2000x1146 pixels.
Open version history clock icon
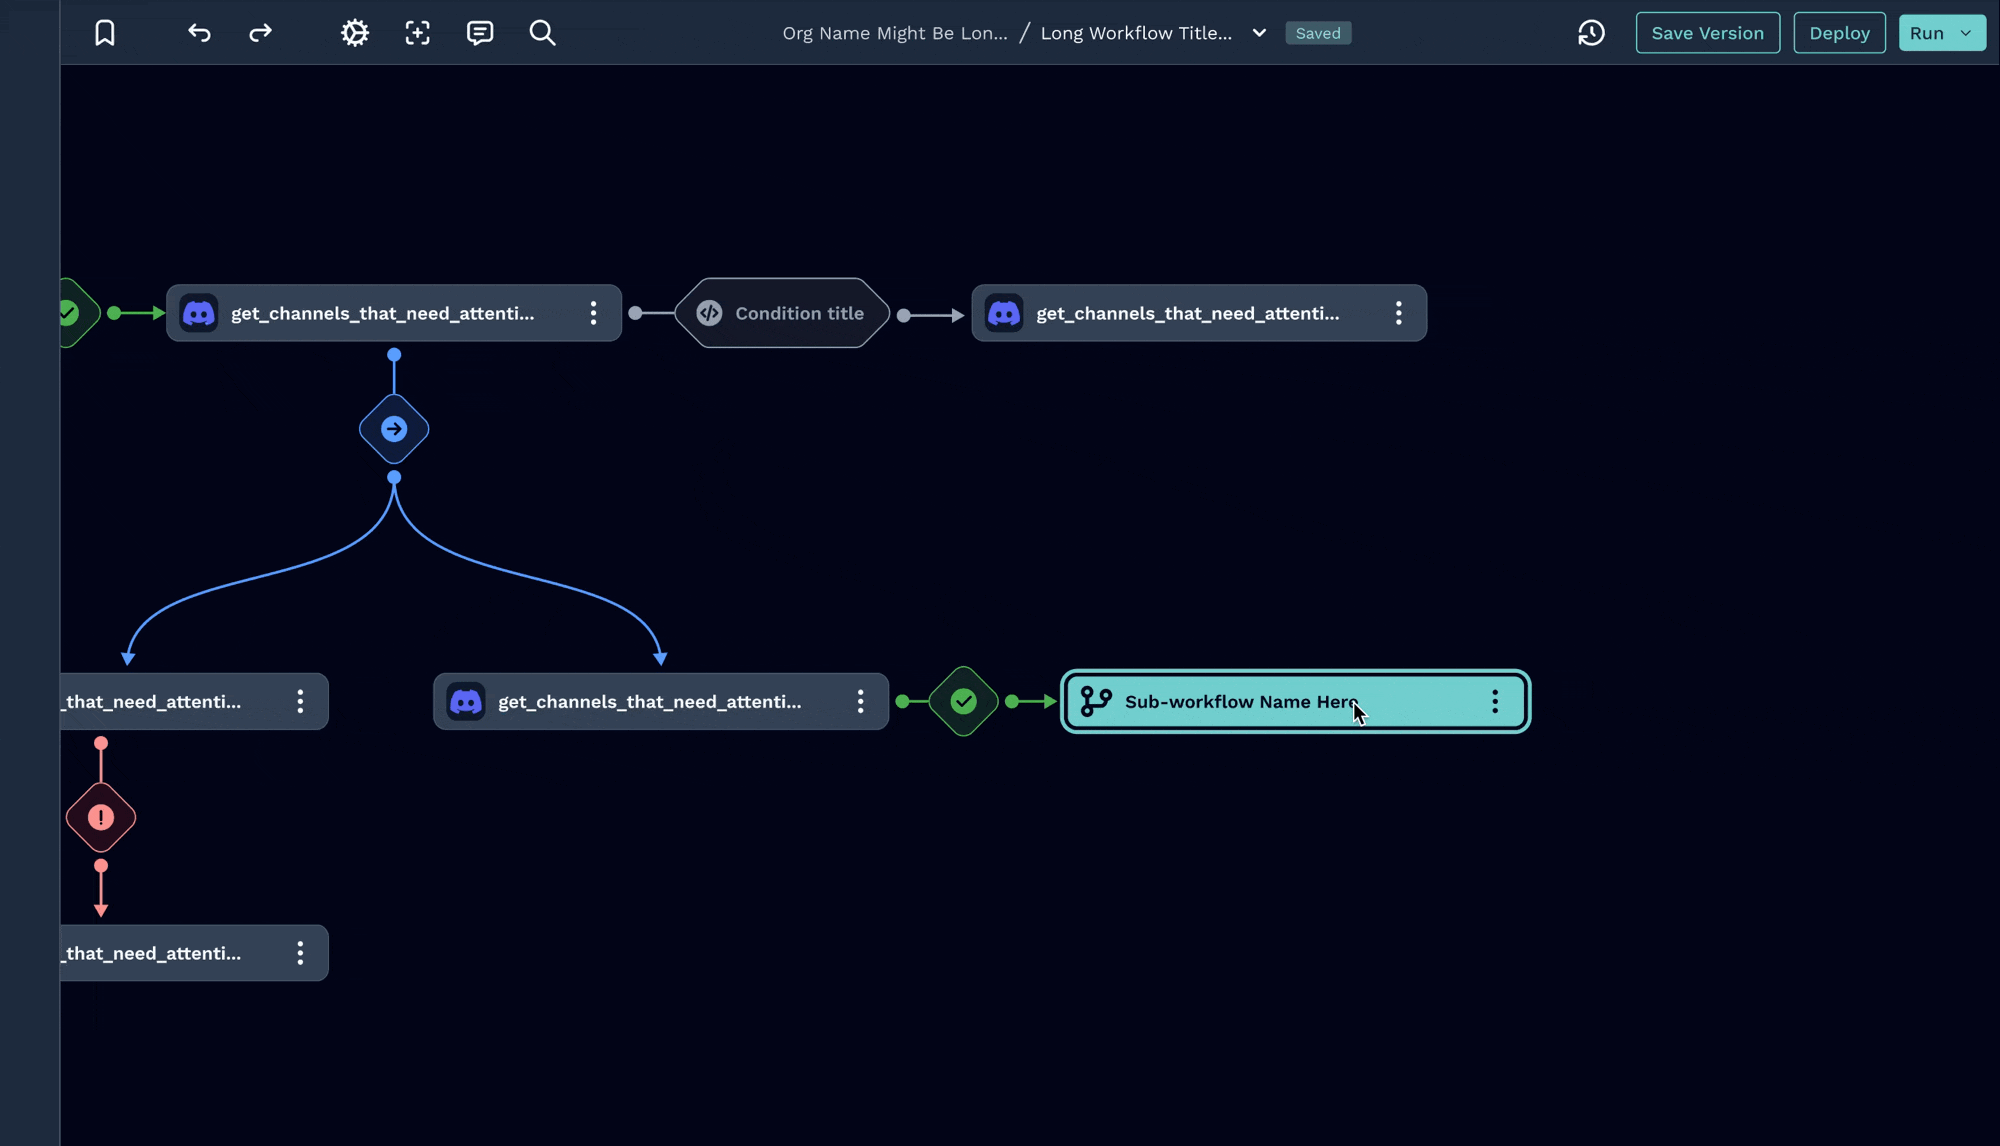coord(1591,33)
